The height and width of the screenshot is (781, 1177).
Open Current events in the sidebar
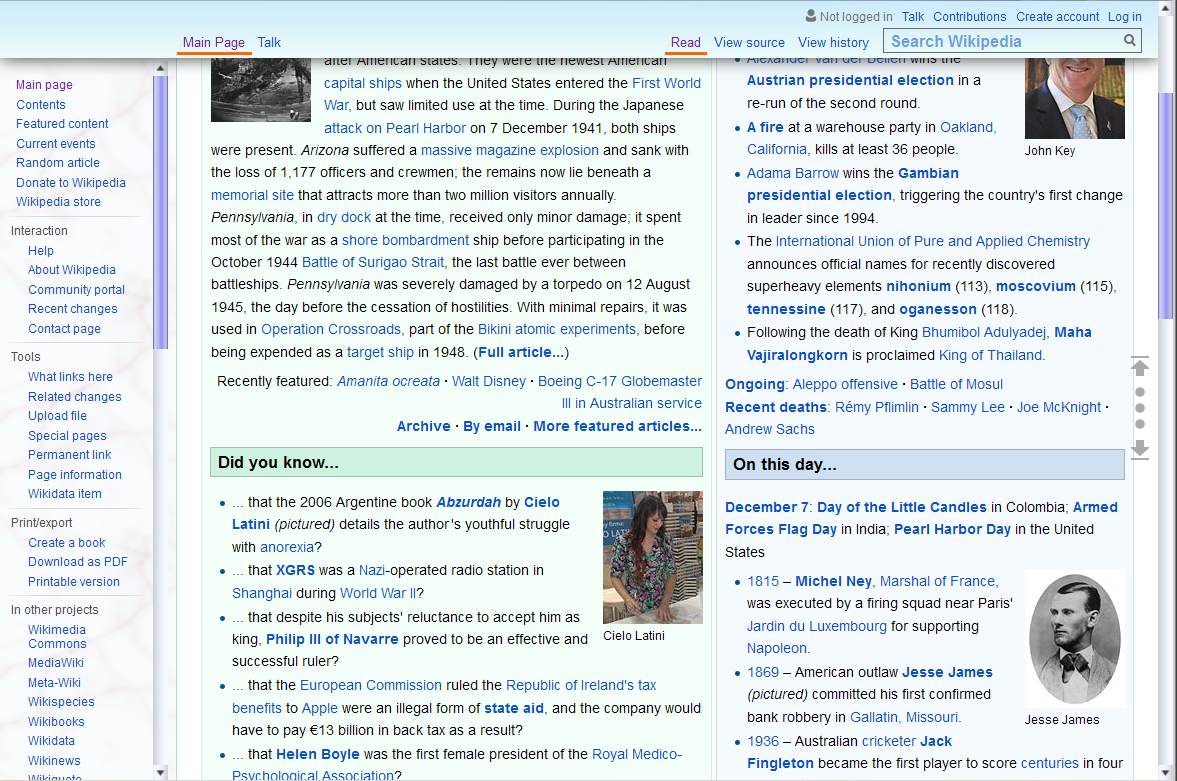56,143
